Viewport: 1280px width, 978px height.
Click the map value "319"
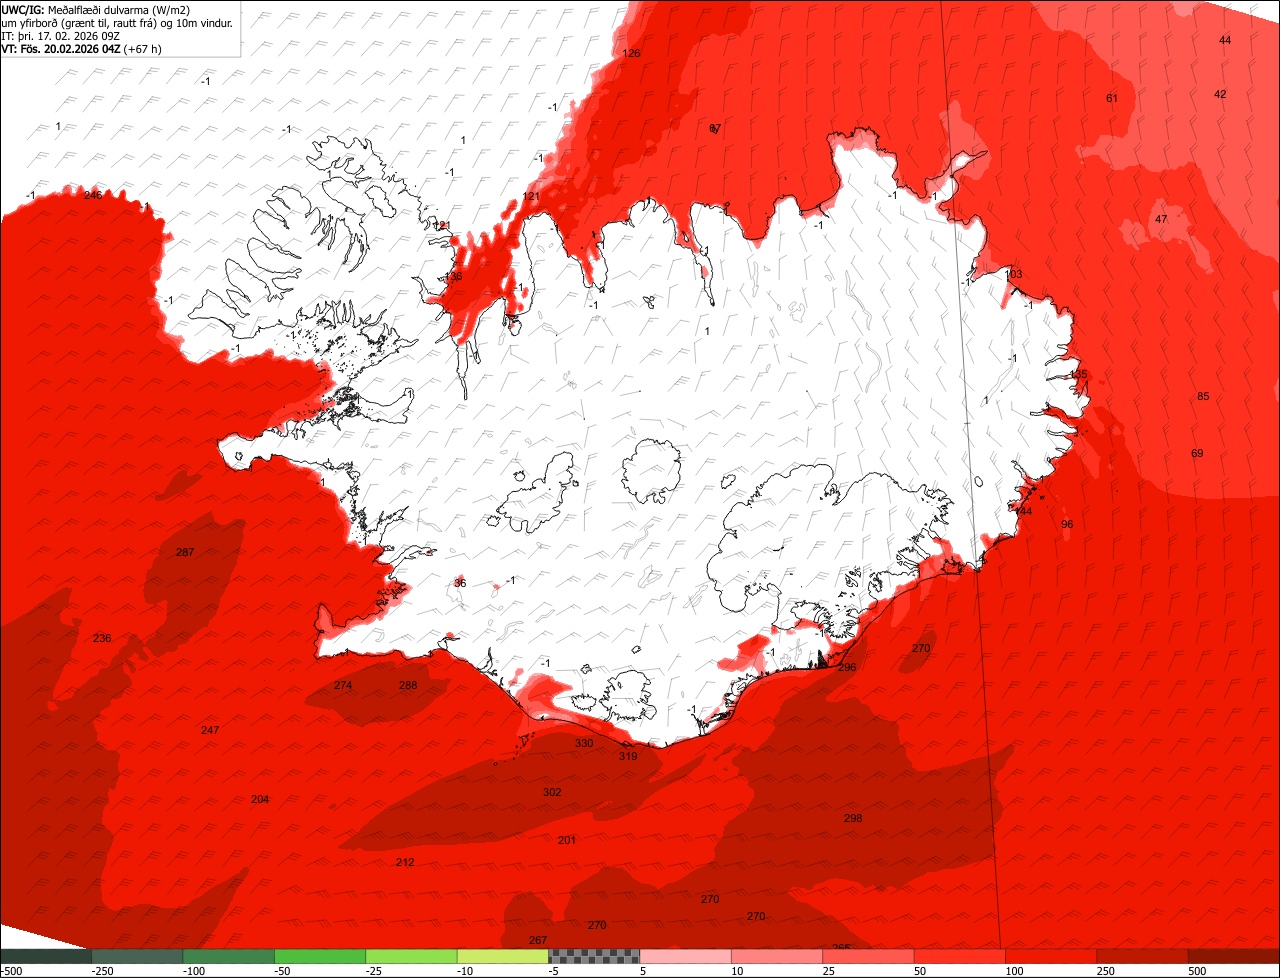click(628, 757)
